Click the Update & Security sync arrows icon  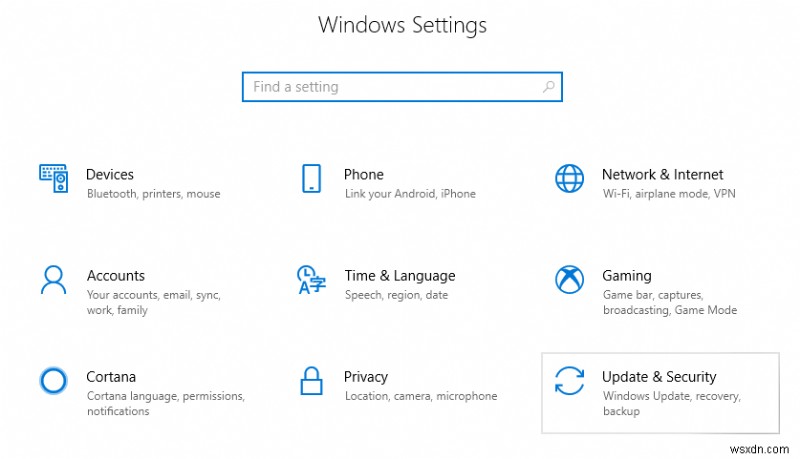[x=569, y=381]
